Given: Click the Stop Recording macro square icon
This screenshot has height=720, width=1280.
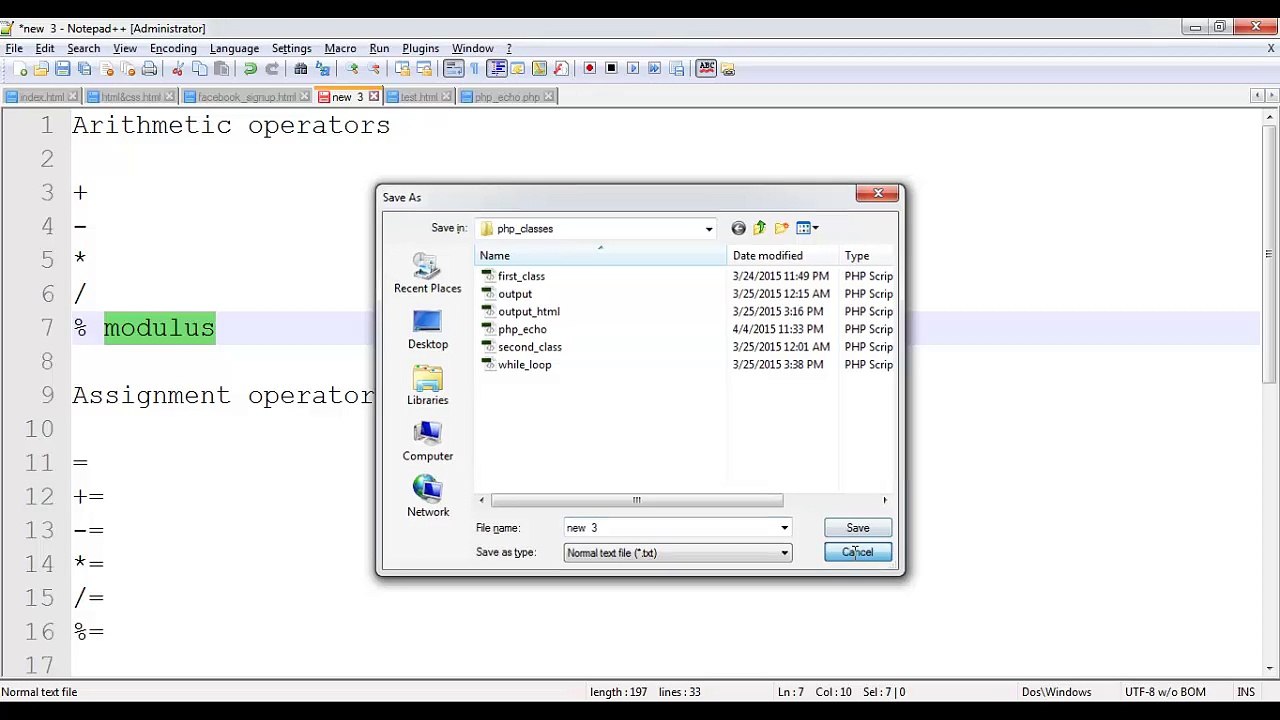Looking at the screenshot, I should pyautogui.click(x=612, y=69).
